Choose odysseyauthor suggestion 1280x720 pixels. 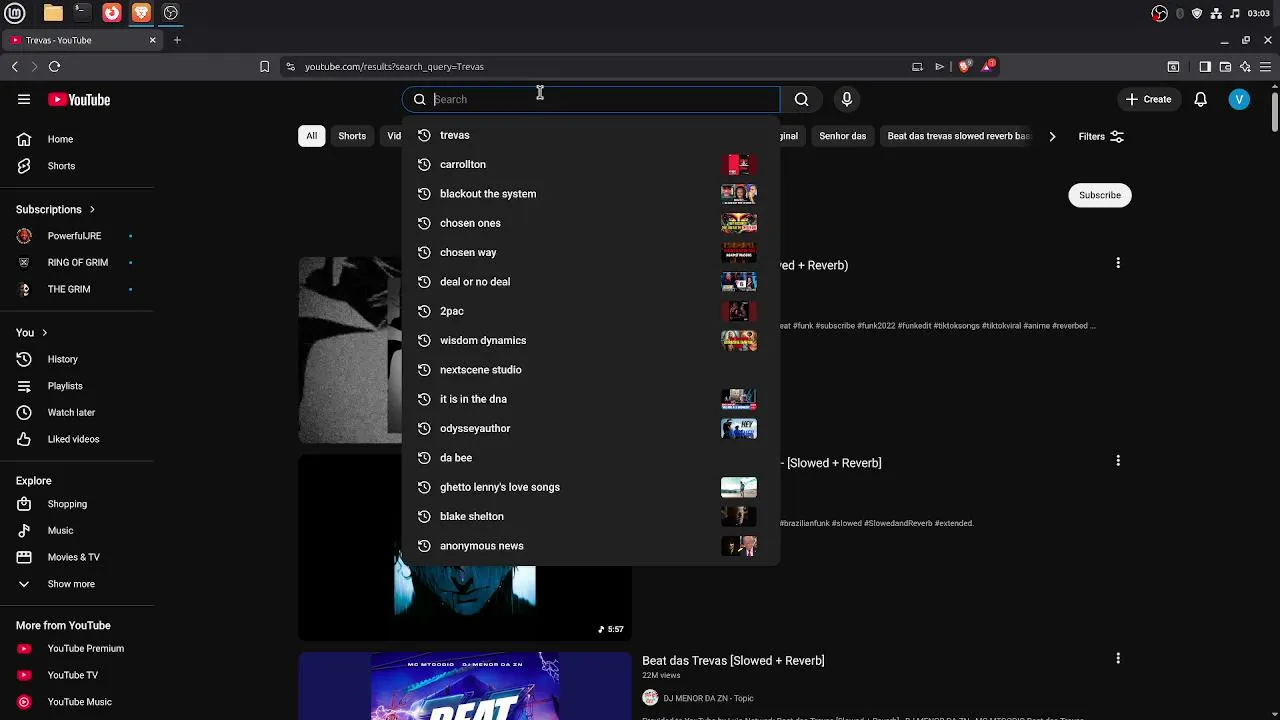point(590,428)
